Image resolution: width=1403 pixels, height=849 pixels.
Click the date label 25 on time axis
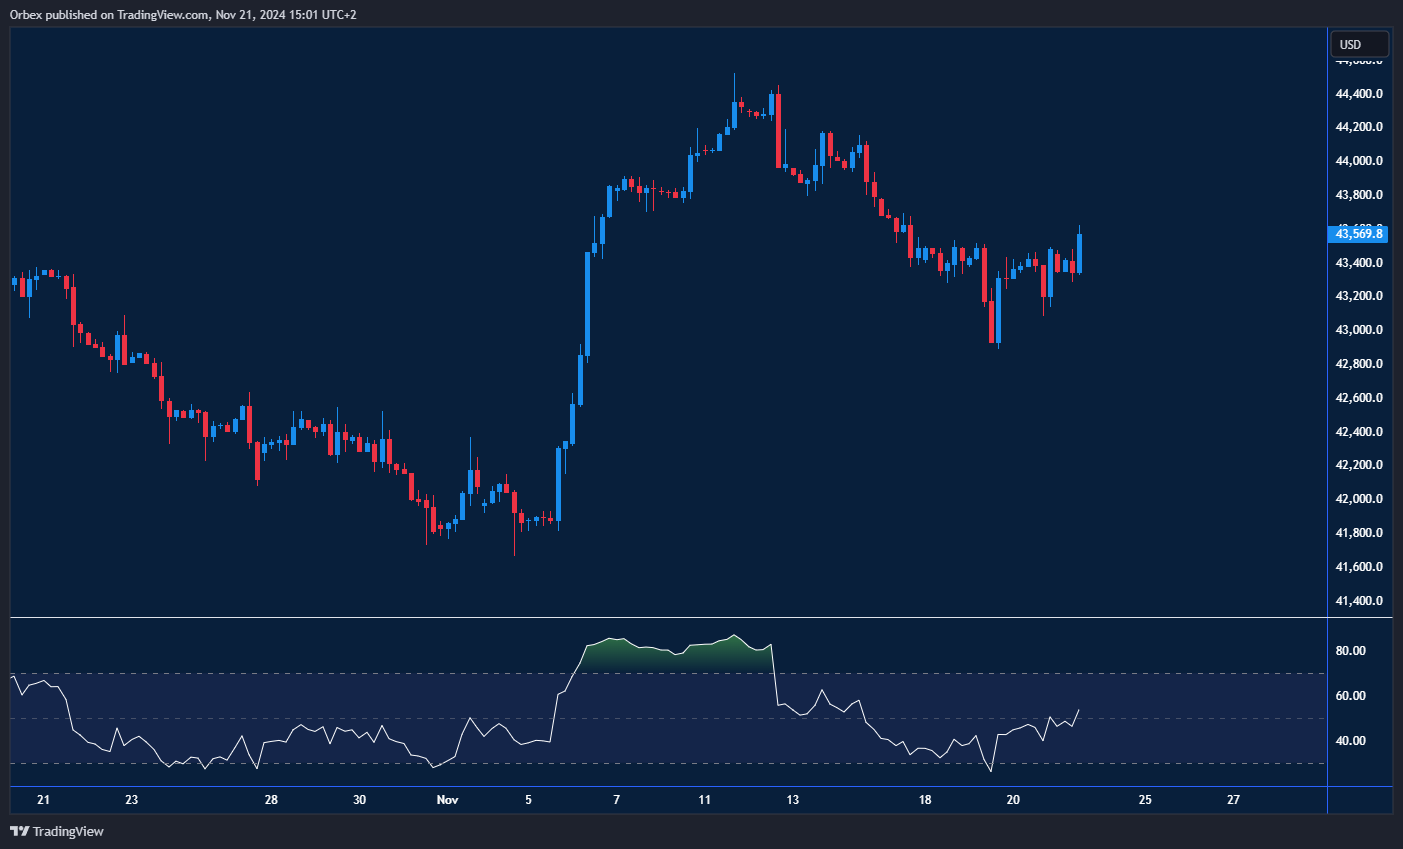pos(1145,800)
